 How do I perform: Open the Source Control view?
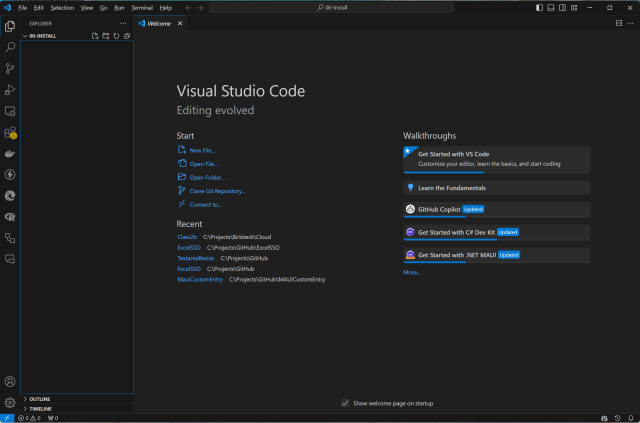click(10, 69)
